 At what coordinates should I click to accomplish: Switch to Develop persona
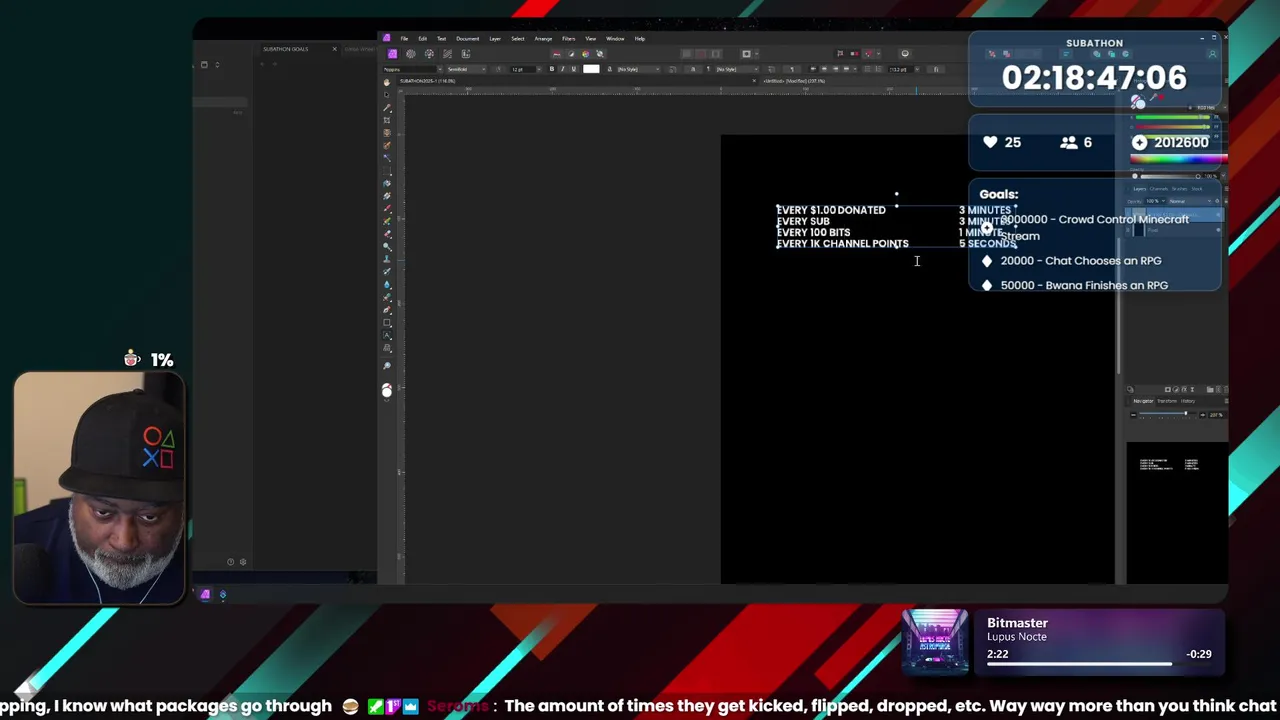click(429, 54)
